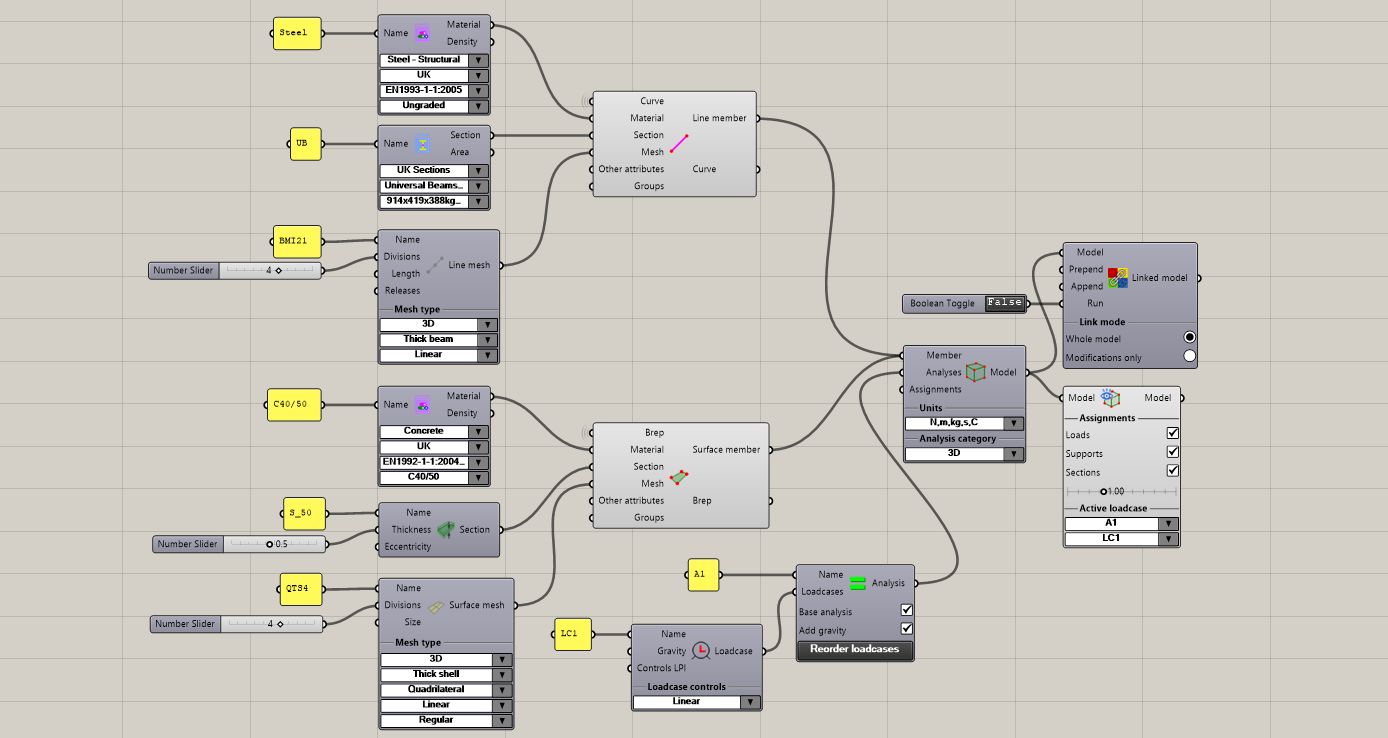Click the Controls LPI input label
The width and height of the screenshot is (1388, 738).
(661, 668)
